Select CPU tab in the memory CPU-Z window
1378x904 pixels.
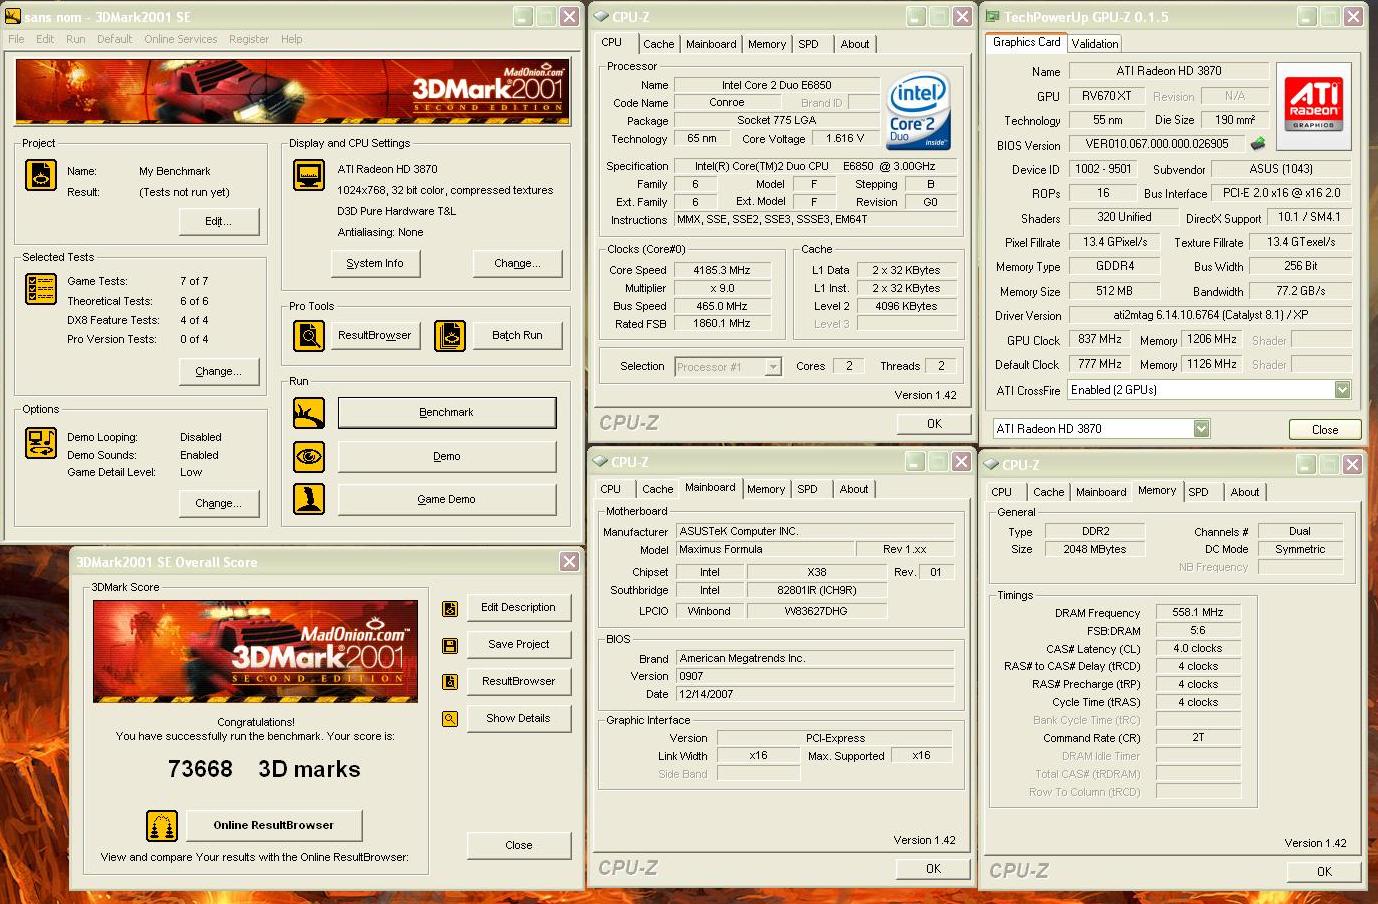tap(1001, 492)
